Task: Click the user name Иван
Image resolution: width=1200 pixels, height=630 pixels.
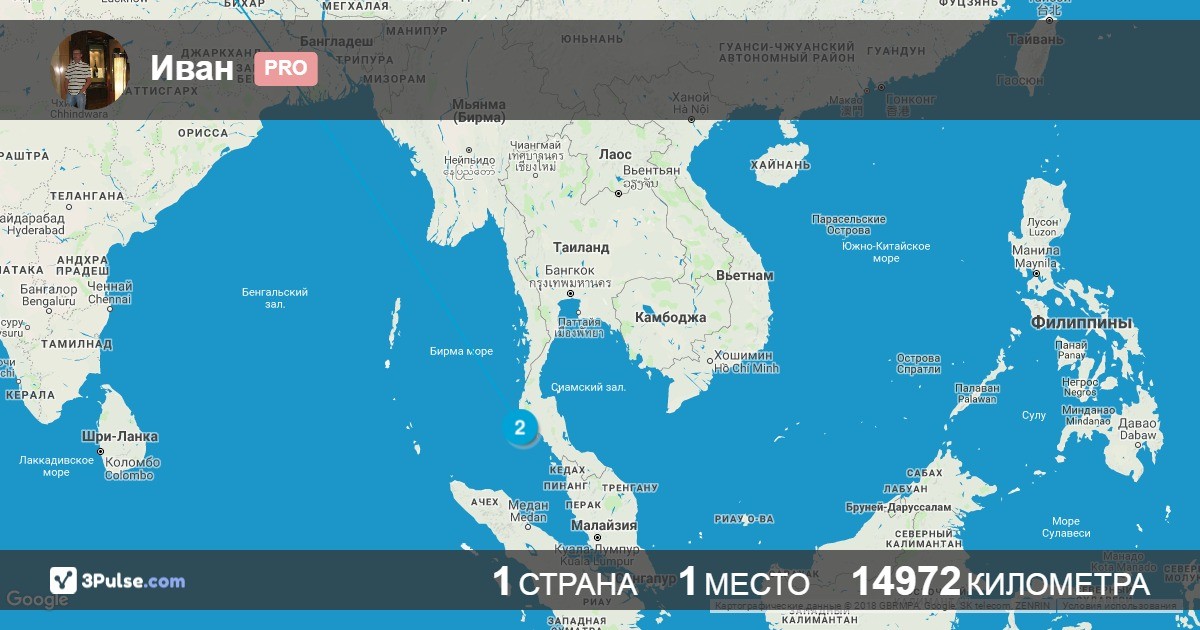Action: tap(192, 68)
